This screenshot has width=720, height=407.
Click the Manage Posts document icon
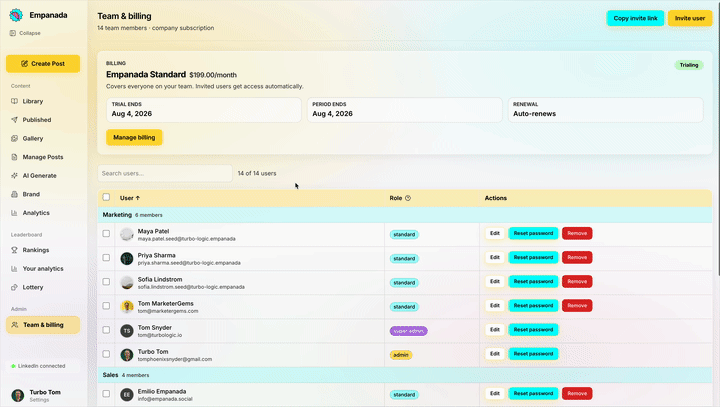pyautogui.click(x=14, y=157)
